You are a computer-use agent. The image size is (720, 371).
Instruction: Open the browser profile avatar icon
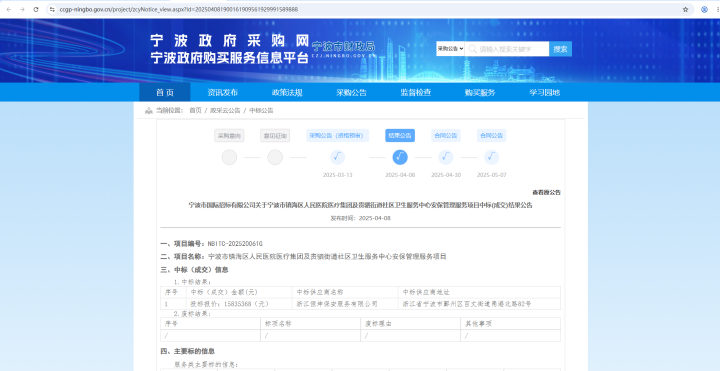704,9
